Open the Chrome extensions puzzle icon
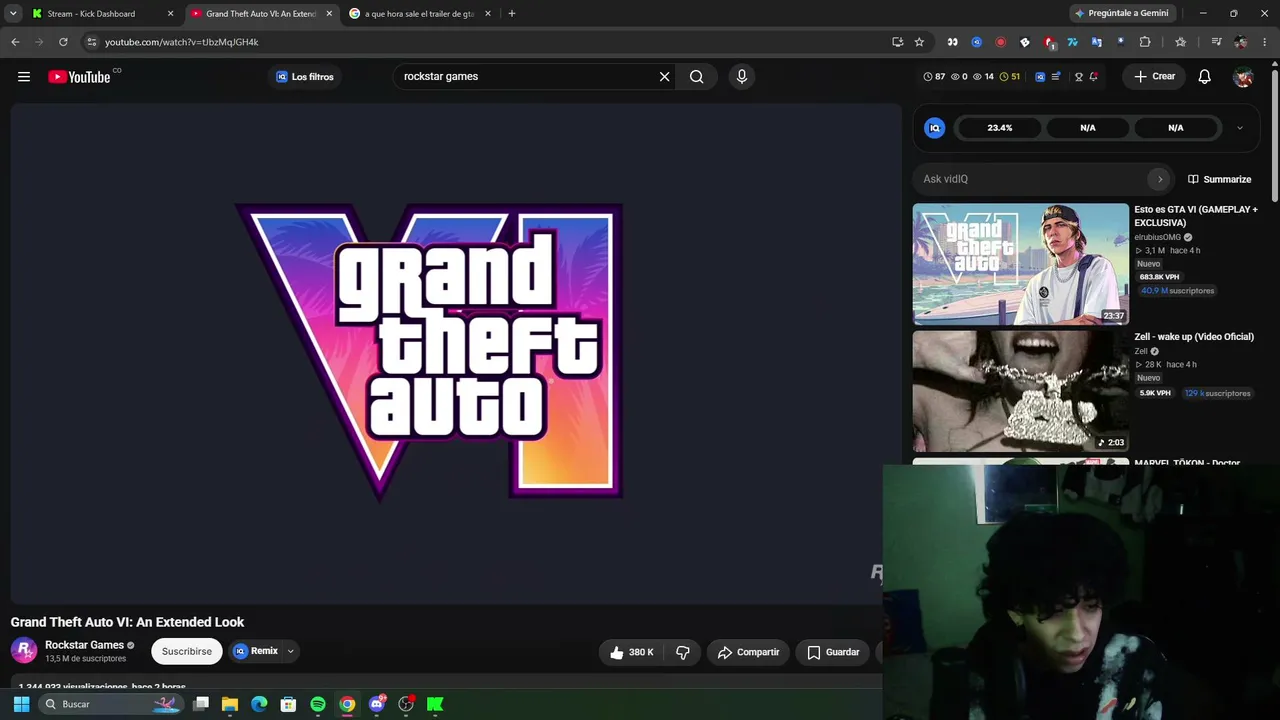Image resolution: width=1280 pixels, height=720 pixels. point(1145,42)
